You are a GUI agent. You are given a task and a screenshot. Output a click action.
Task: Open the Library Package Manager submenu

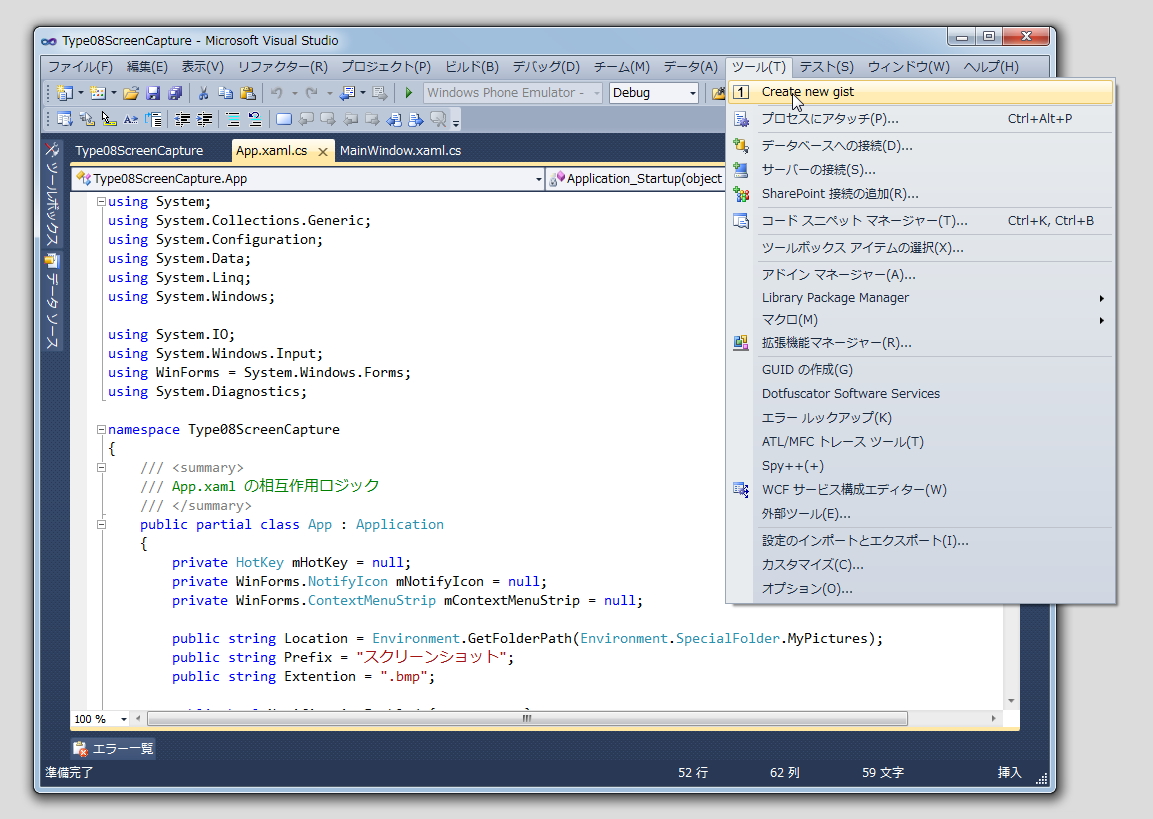pos(835,297)
